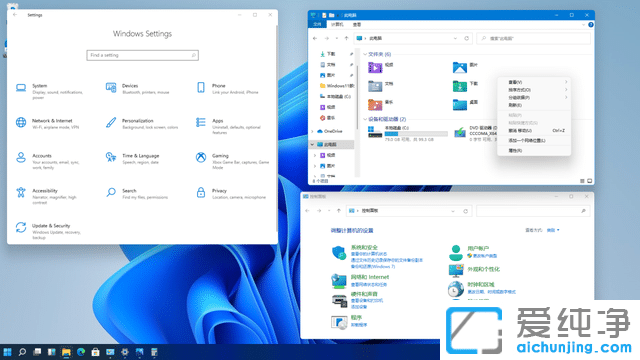Click the C: drive storage usage bar

[x=416, y=133]
